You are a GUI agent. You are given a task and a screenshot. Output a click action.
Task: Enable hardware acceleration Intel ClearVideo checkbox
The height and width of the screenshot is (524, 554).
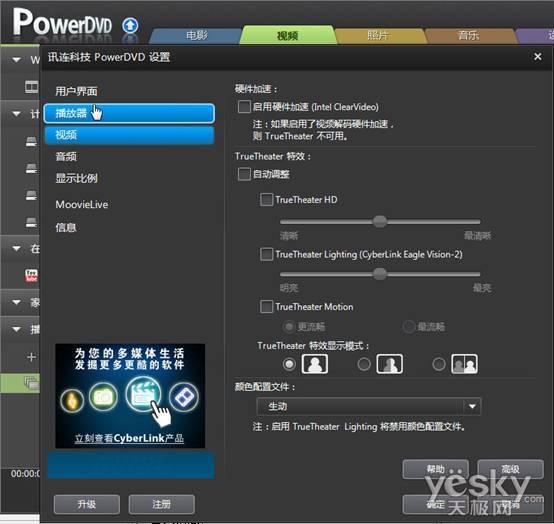point(244,106)
